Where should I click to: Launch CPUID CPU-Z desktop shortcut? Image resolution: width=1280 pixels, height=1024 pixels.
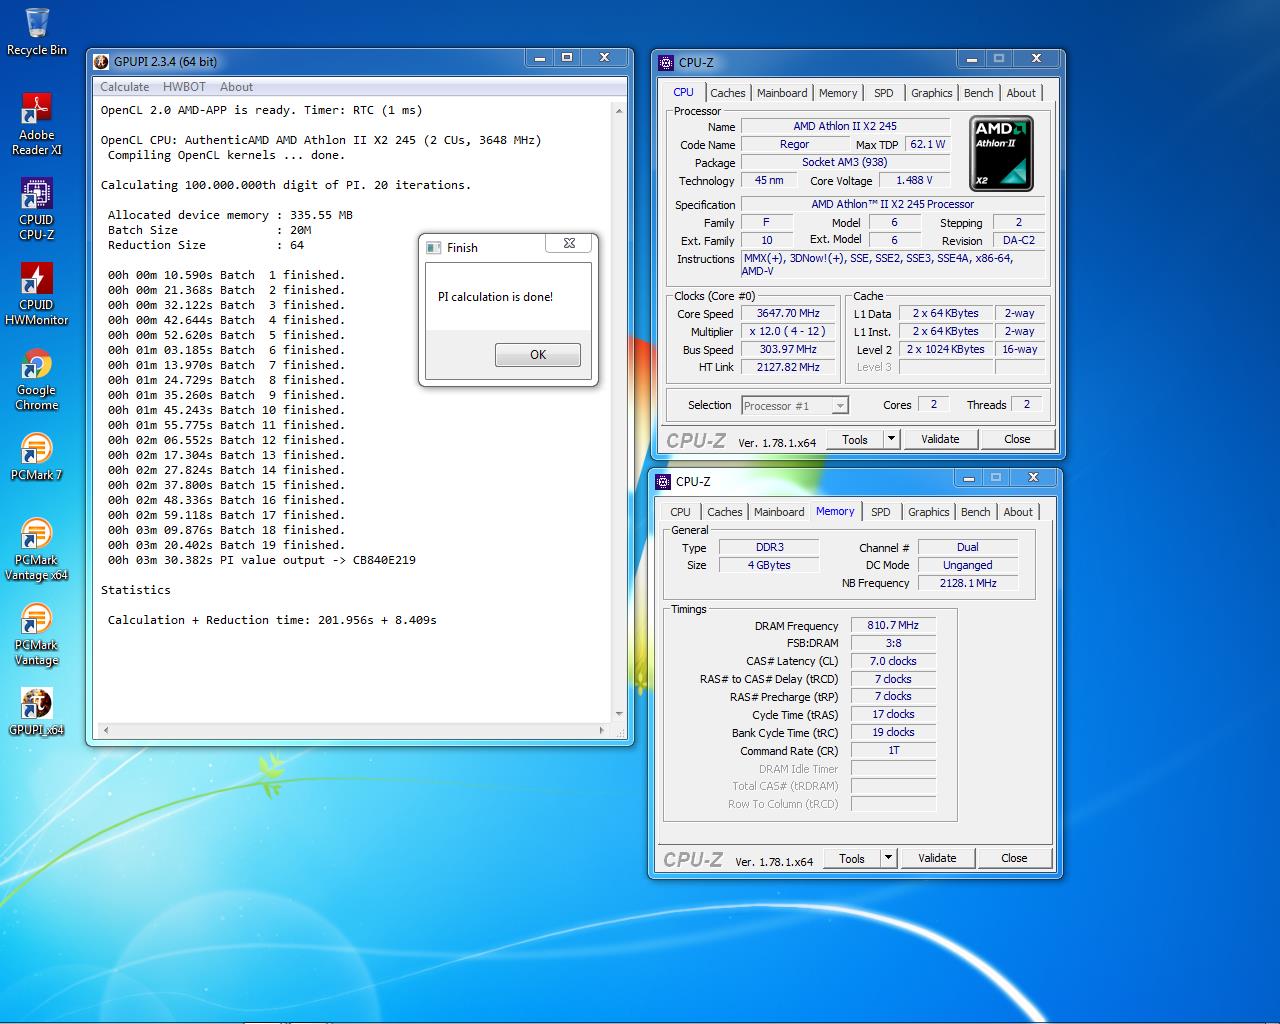[37, 209]
